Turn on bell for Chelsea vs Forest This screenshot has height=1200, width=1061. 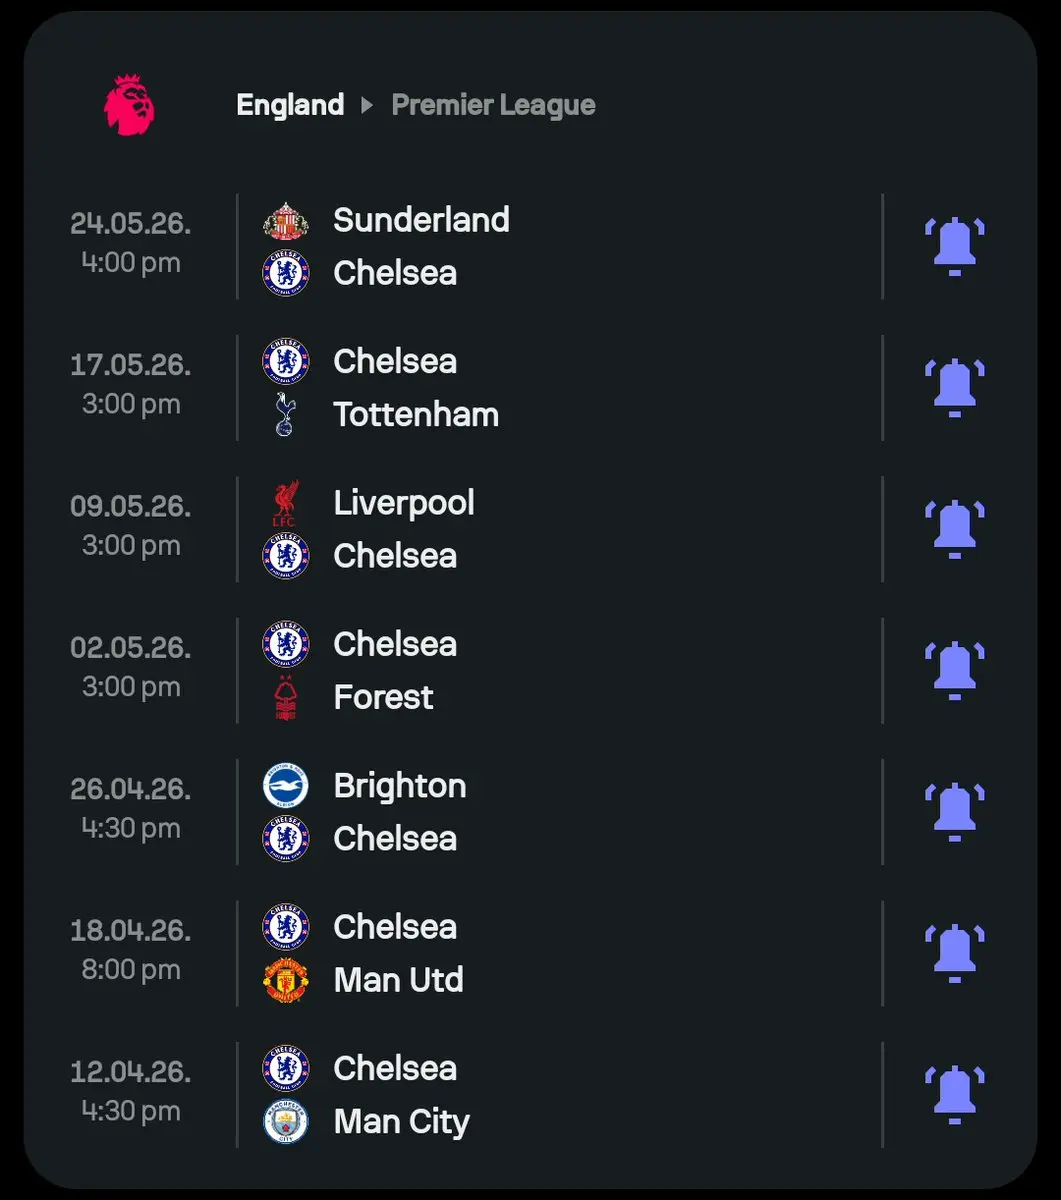[x=954, y=670]
